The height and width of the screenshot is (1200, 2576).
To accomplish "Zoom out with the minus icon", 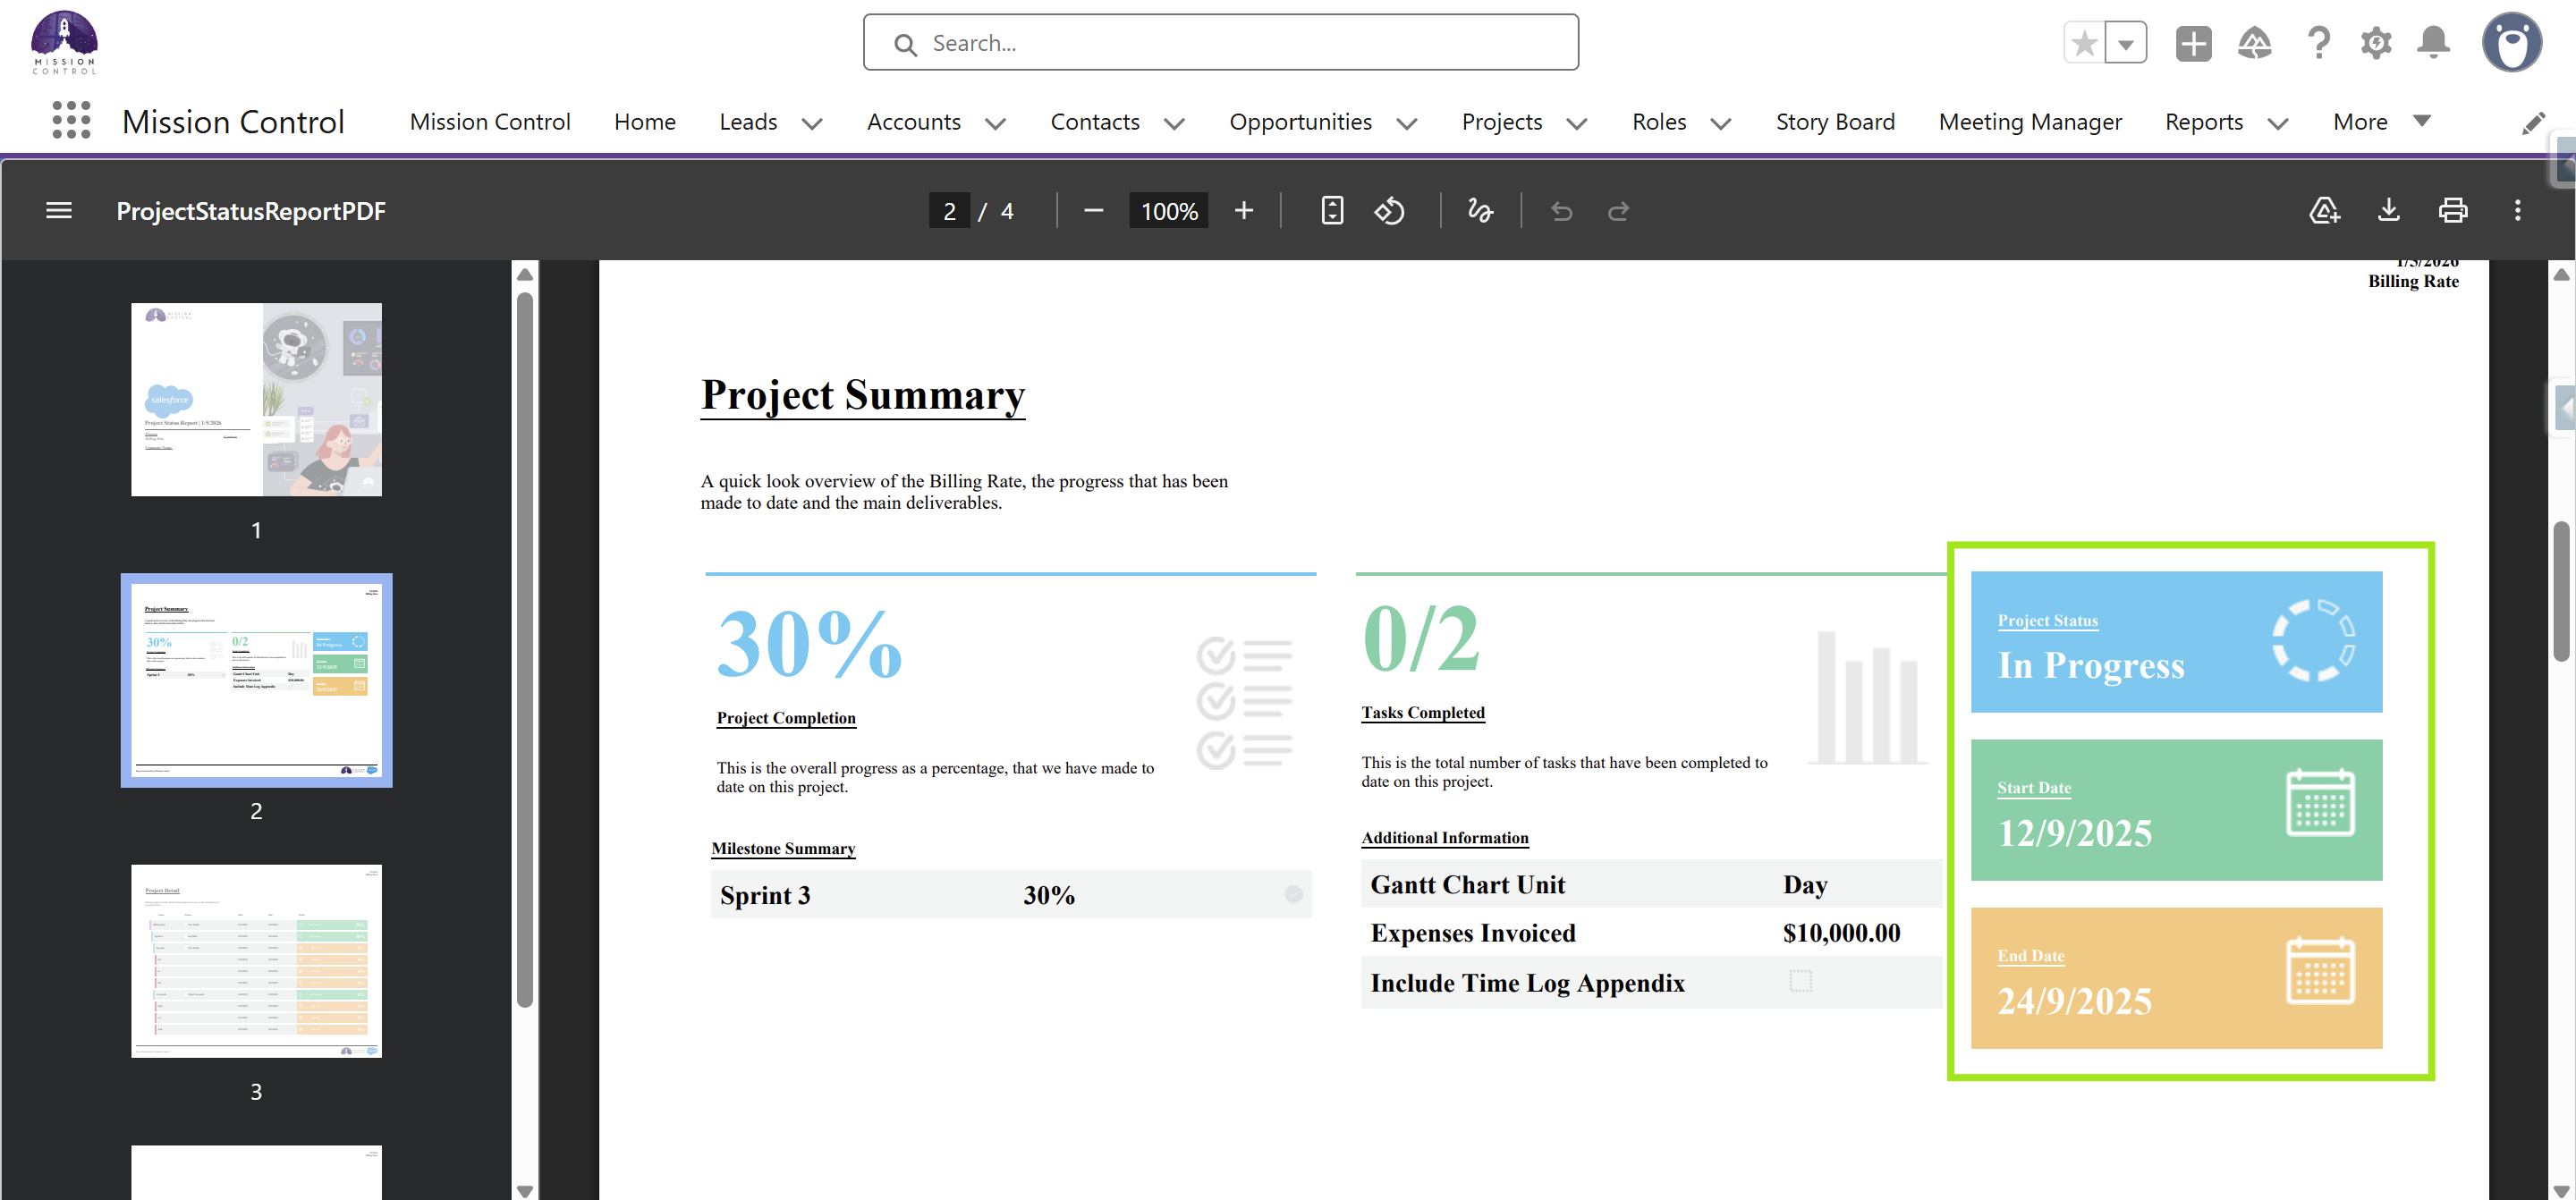I will coord(1093,211).
